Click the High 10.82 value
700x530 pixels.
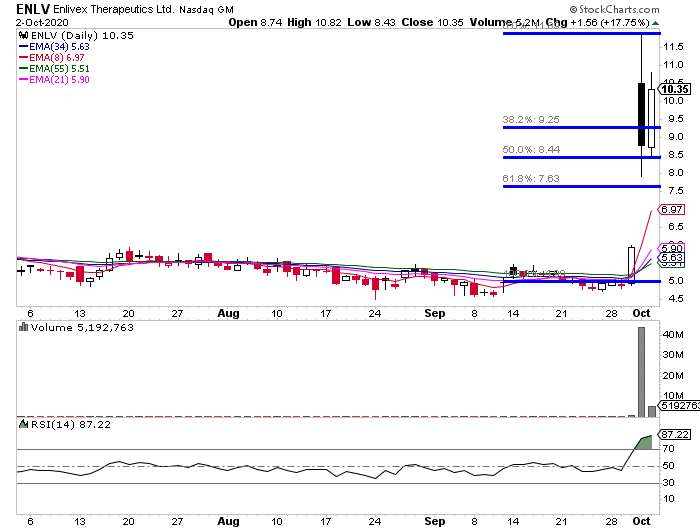point(314,22)
